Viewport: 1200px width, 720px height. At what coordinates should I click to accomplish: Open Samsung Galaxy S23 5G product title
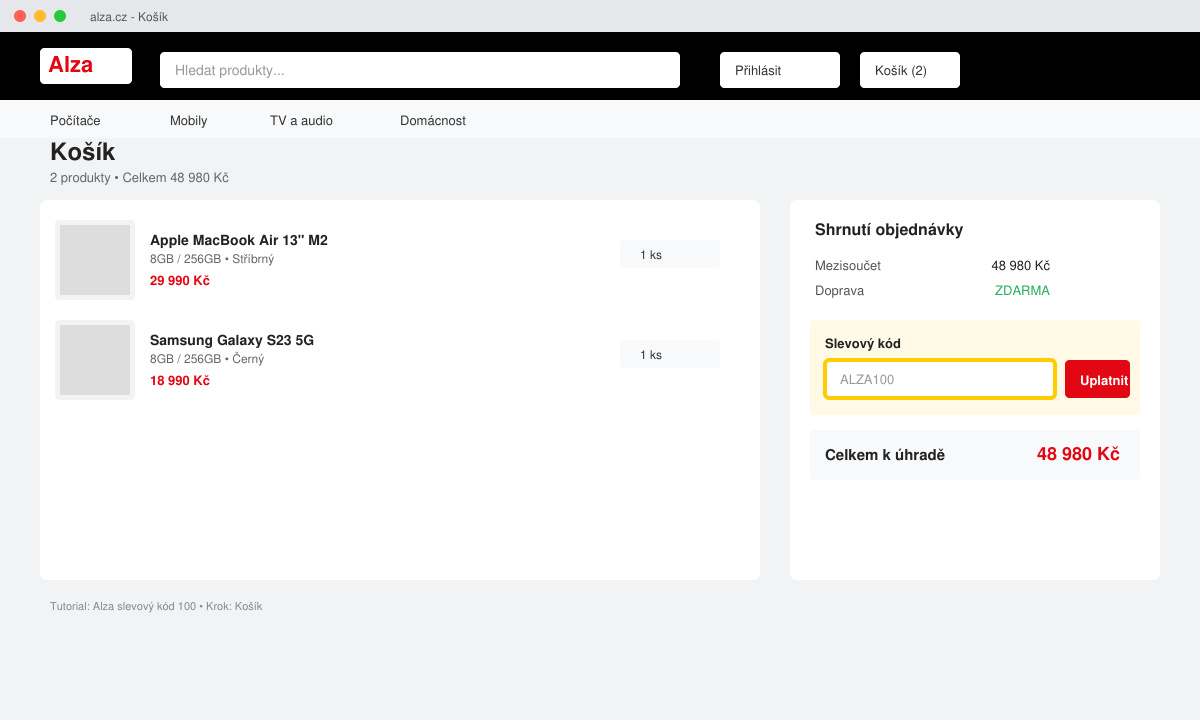pos(232,340)
